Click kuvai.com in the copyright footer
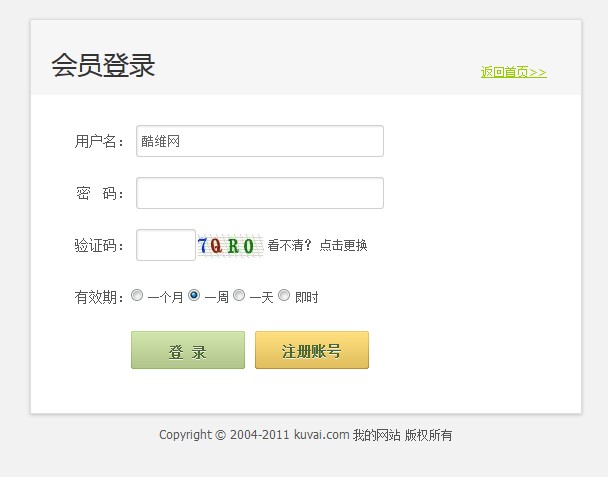 [x=321, y=435]
